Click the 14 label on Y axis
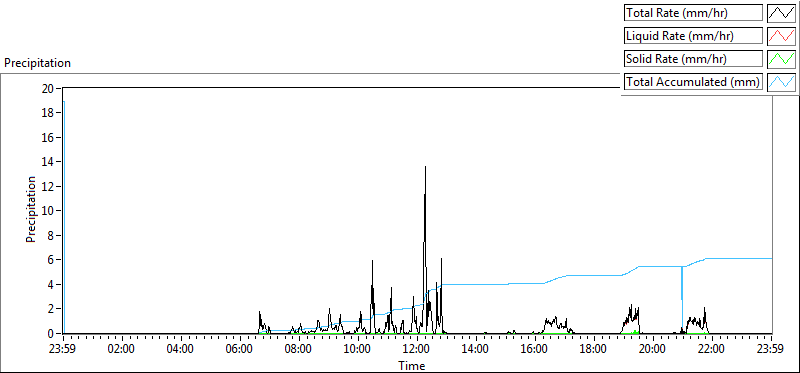The image size is (800, 373). pyautogui.click(x=49, y=162)
